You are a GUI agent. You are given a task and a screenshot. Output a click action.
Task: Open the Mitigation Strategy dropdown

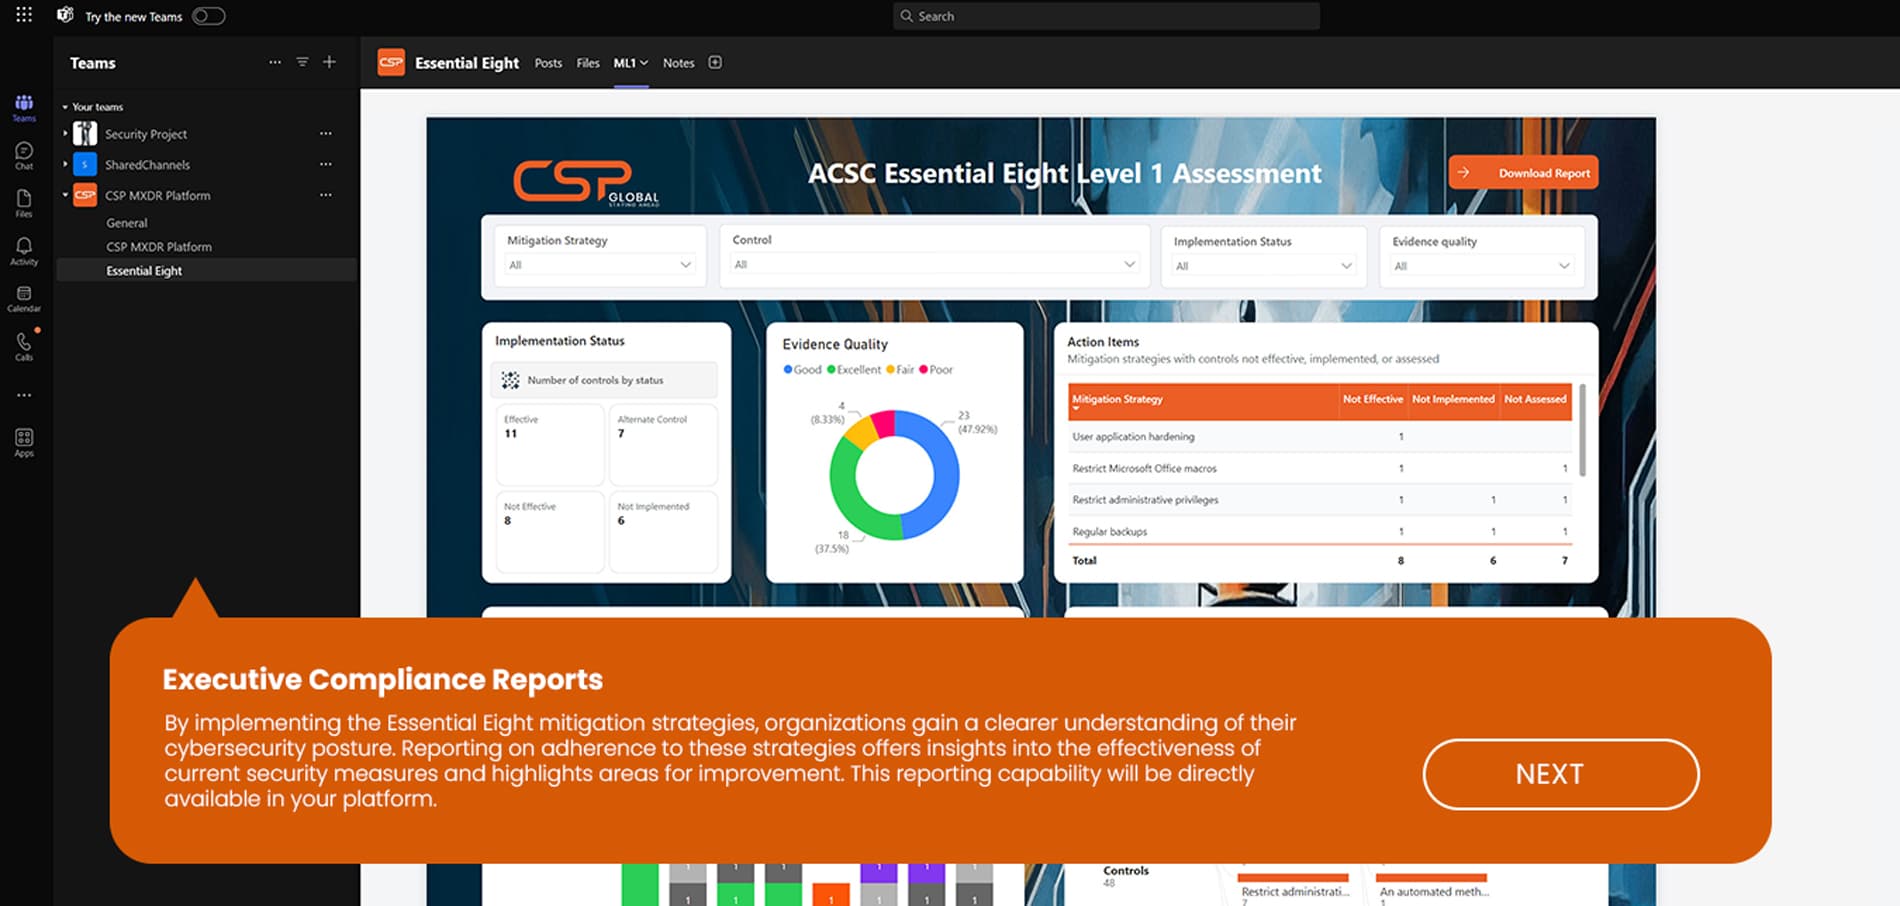click(600, 265)
